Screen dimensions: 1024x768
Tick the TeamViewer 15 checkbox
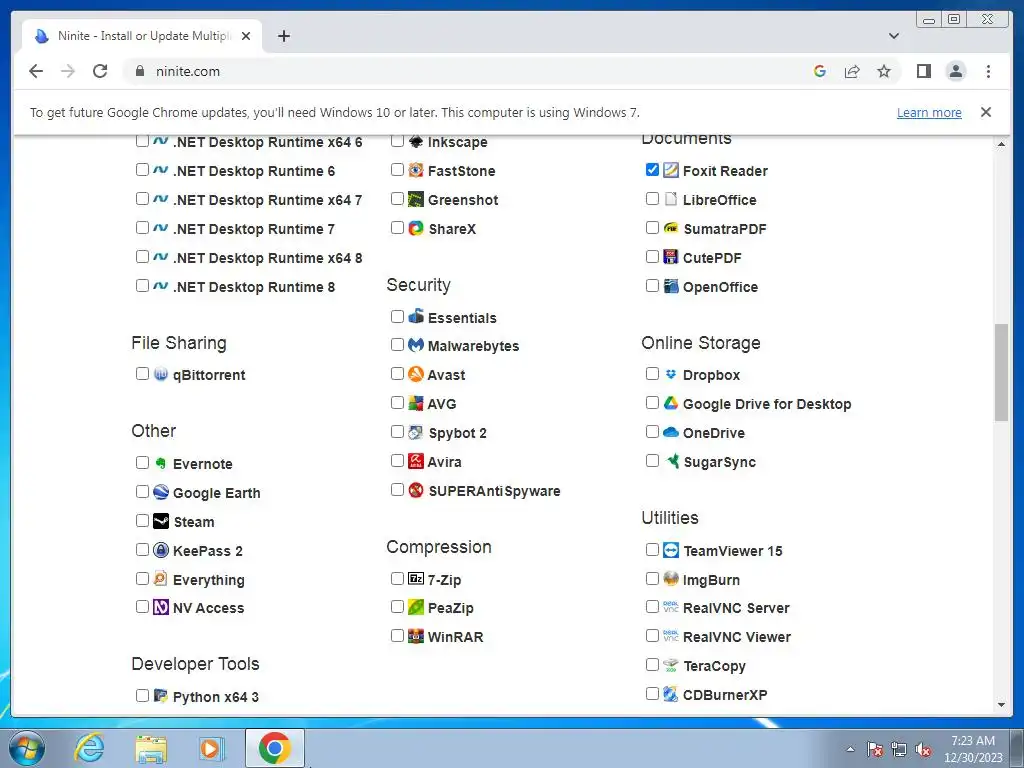point(652,549)
